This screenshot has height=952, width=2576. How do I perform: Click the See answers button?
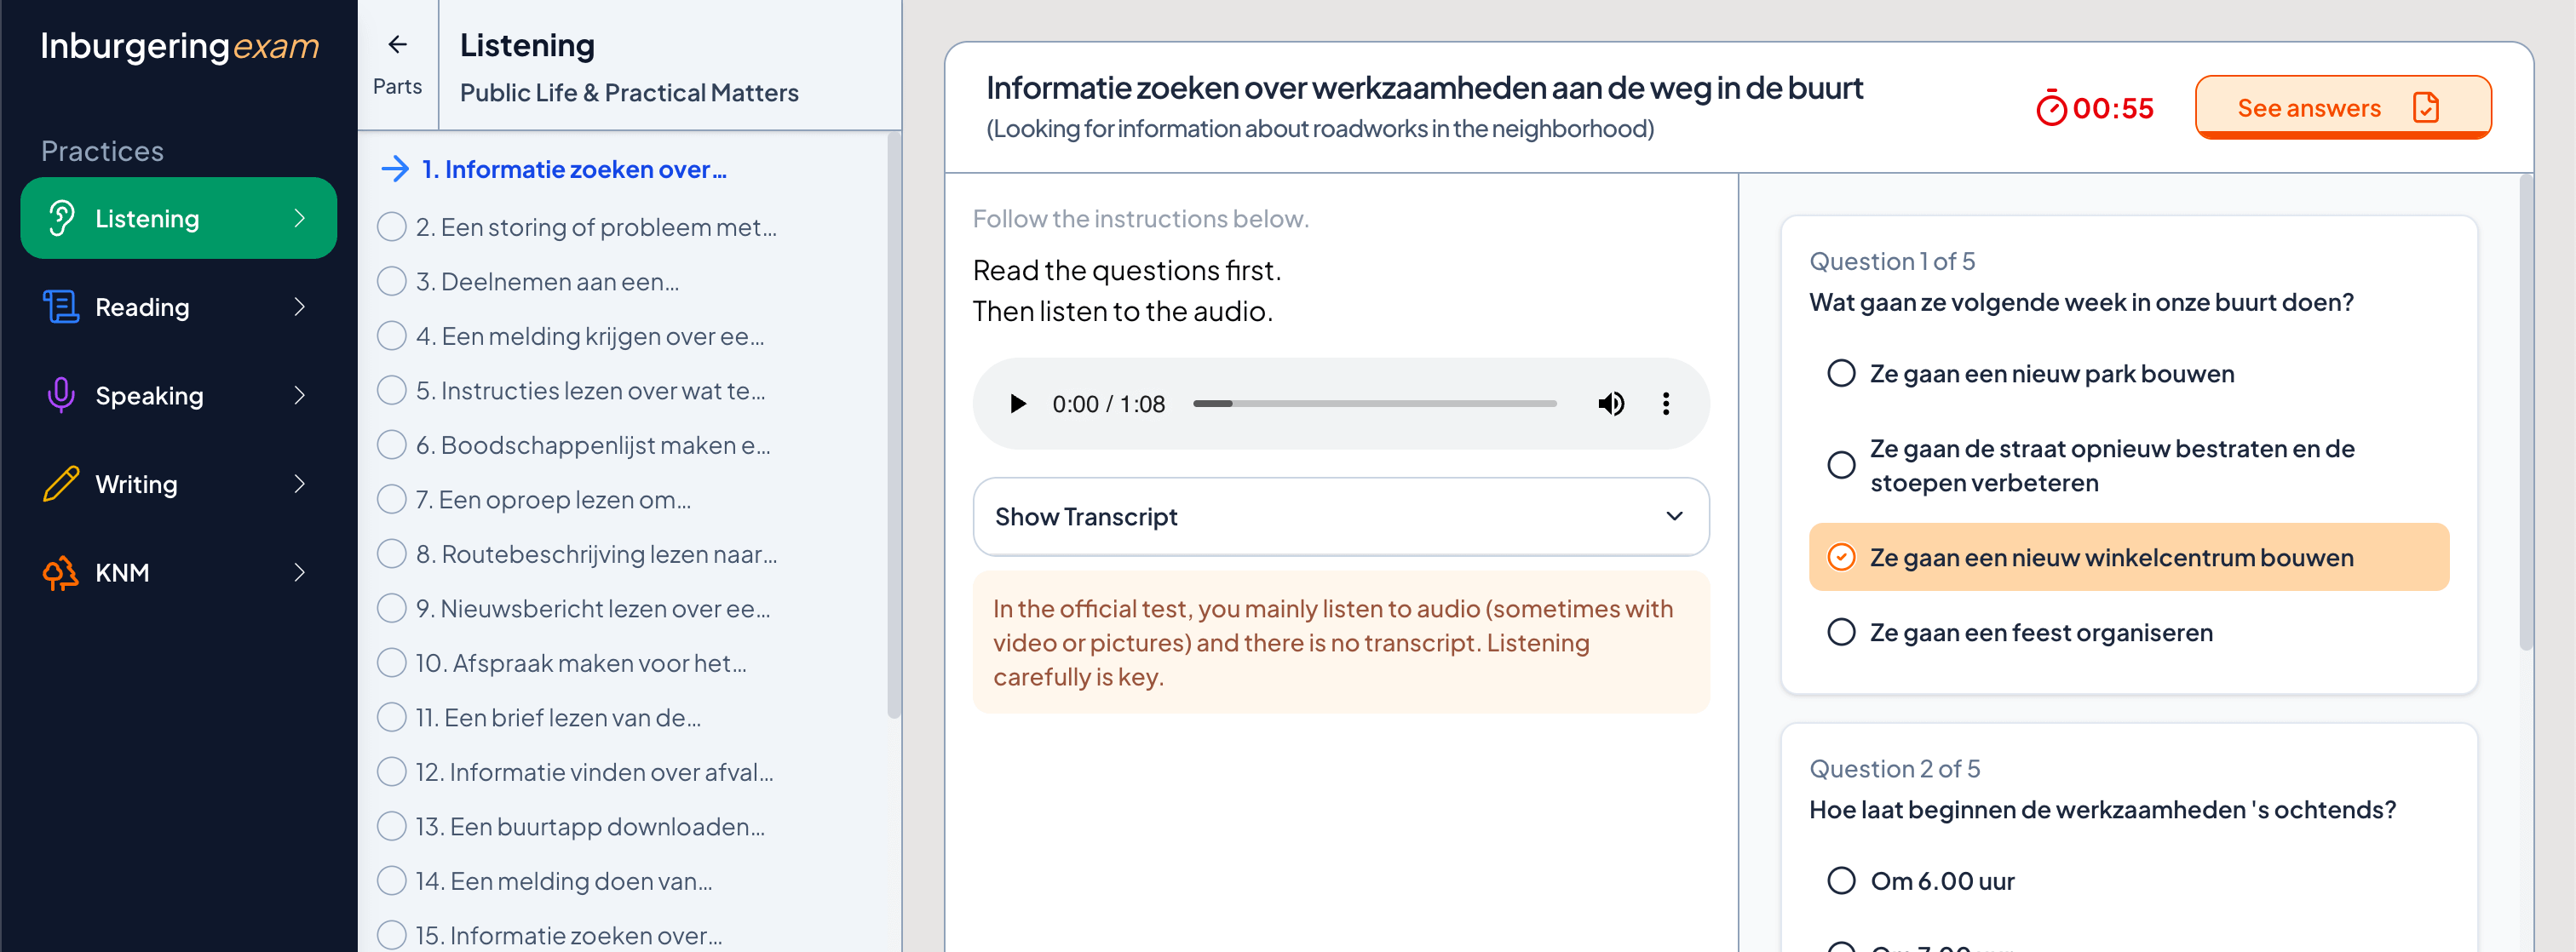[2342, 107]
